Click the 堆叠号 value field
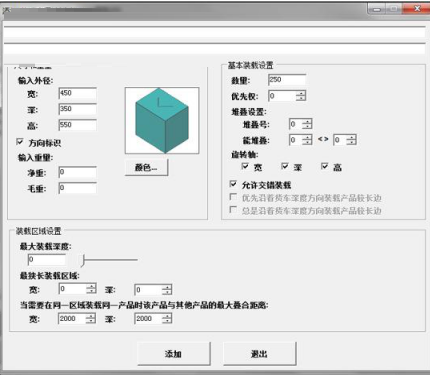430x375 pixels. (x=296, y=124)
